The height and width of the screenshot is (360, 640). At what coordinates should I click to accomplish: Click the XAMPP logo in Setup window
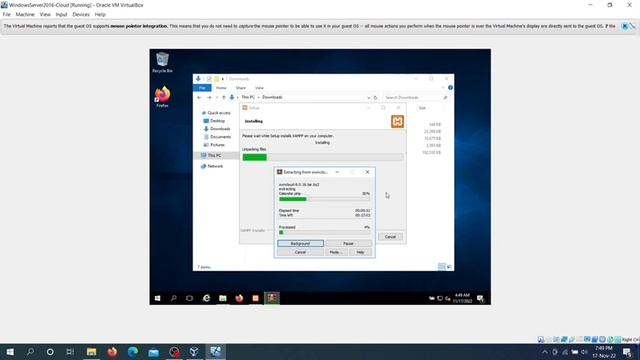point(397,121)
